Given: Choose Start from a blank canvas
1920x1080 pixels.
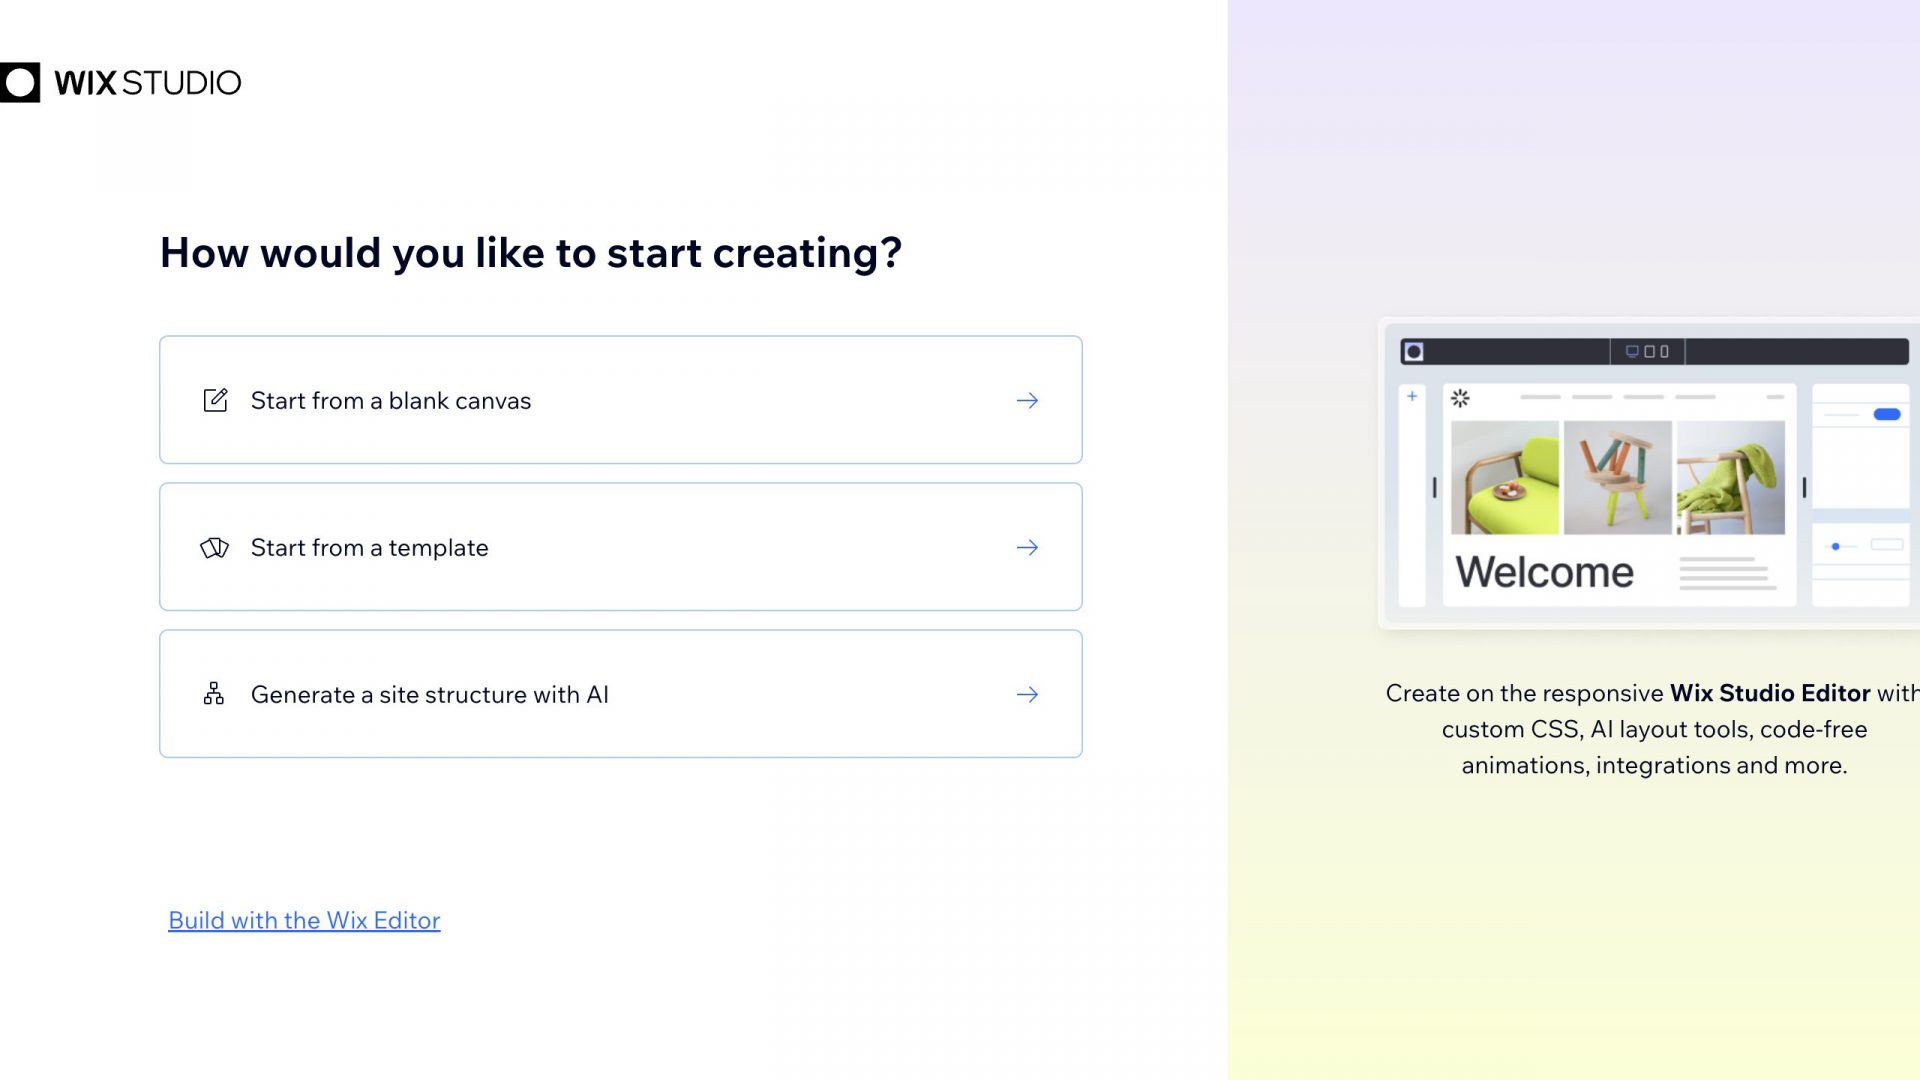Looking at the screenshot, I should [x=620, y=400].
